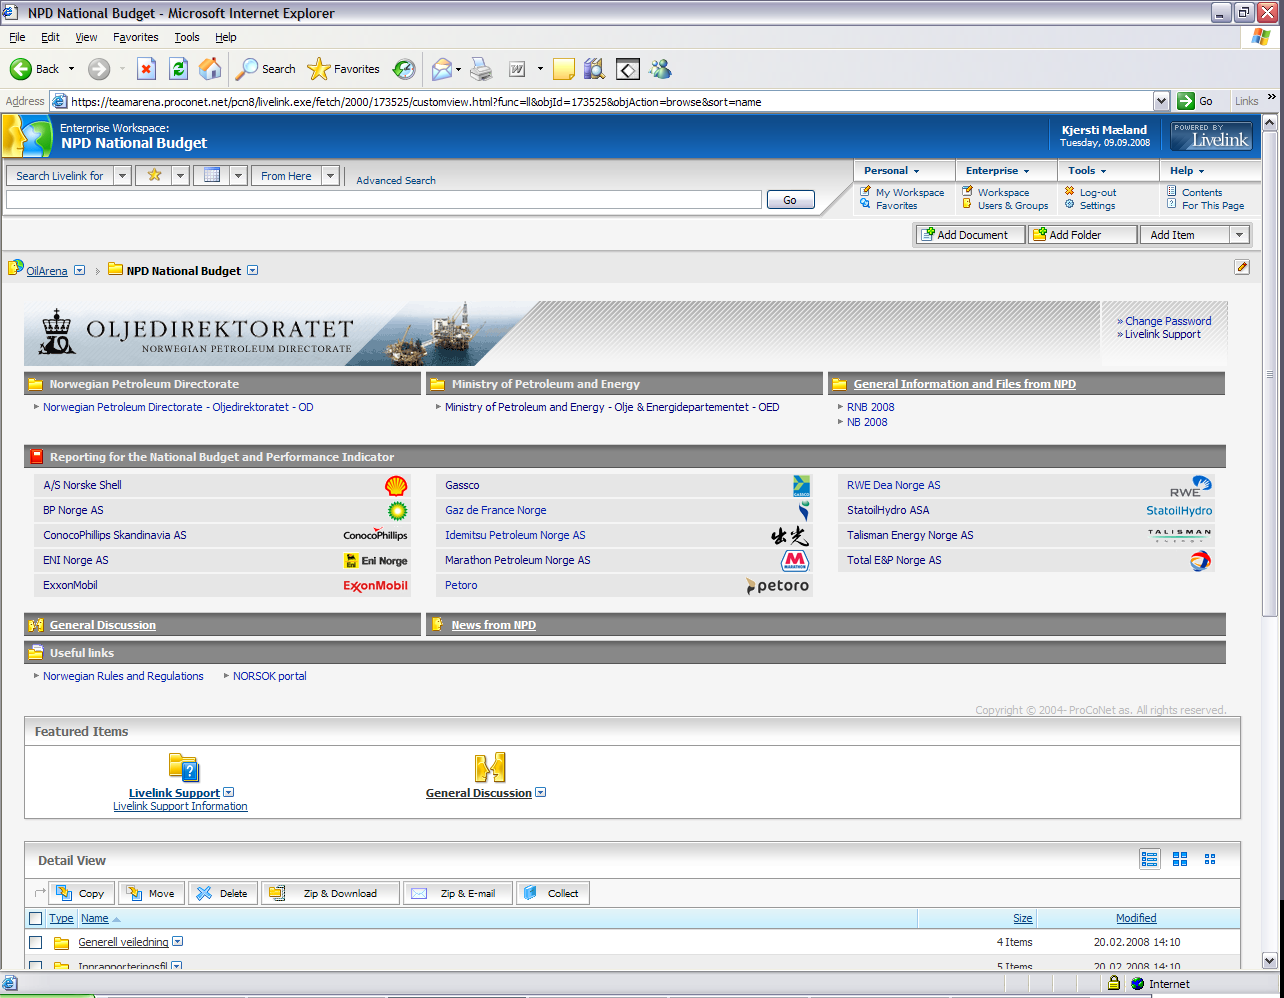Click in the Livelink search input field

pyautogui.click(x=384, y=200)
